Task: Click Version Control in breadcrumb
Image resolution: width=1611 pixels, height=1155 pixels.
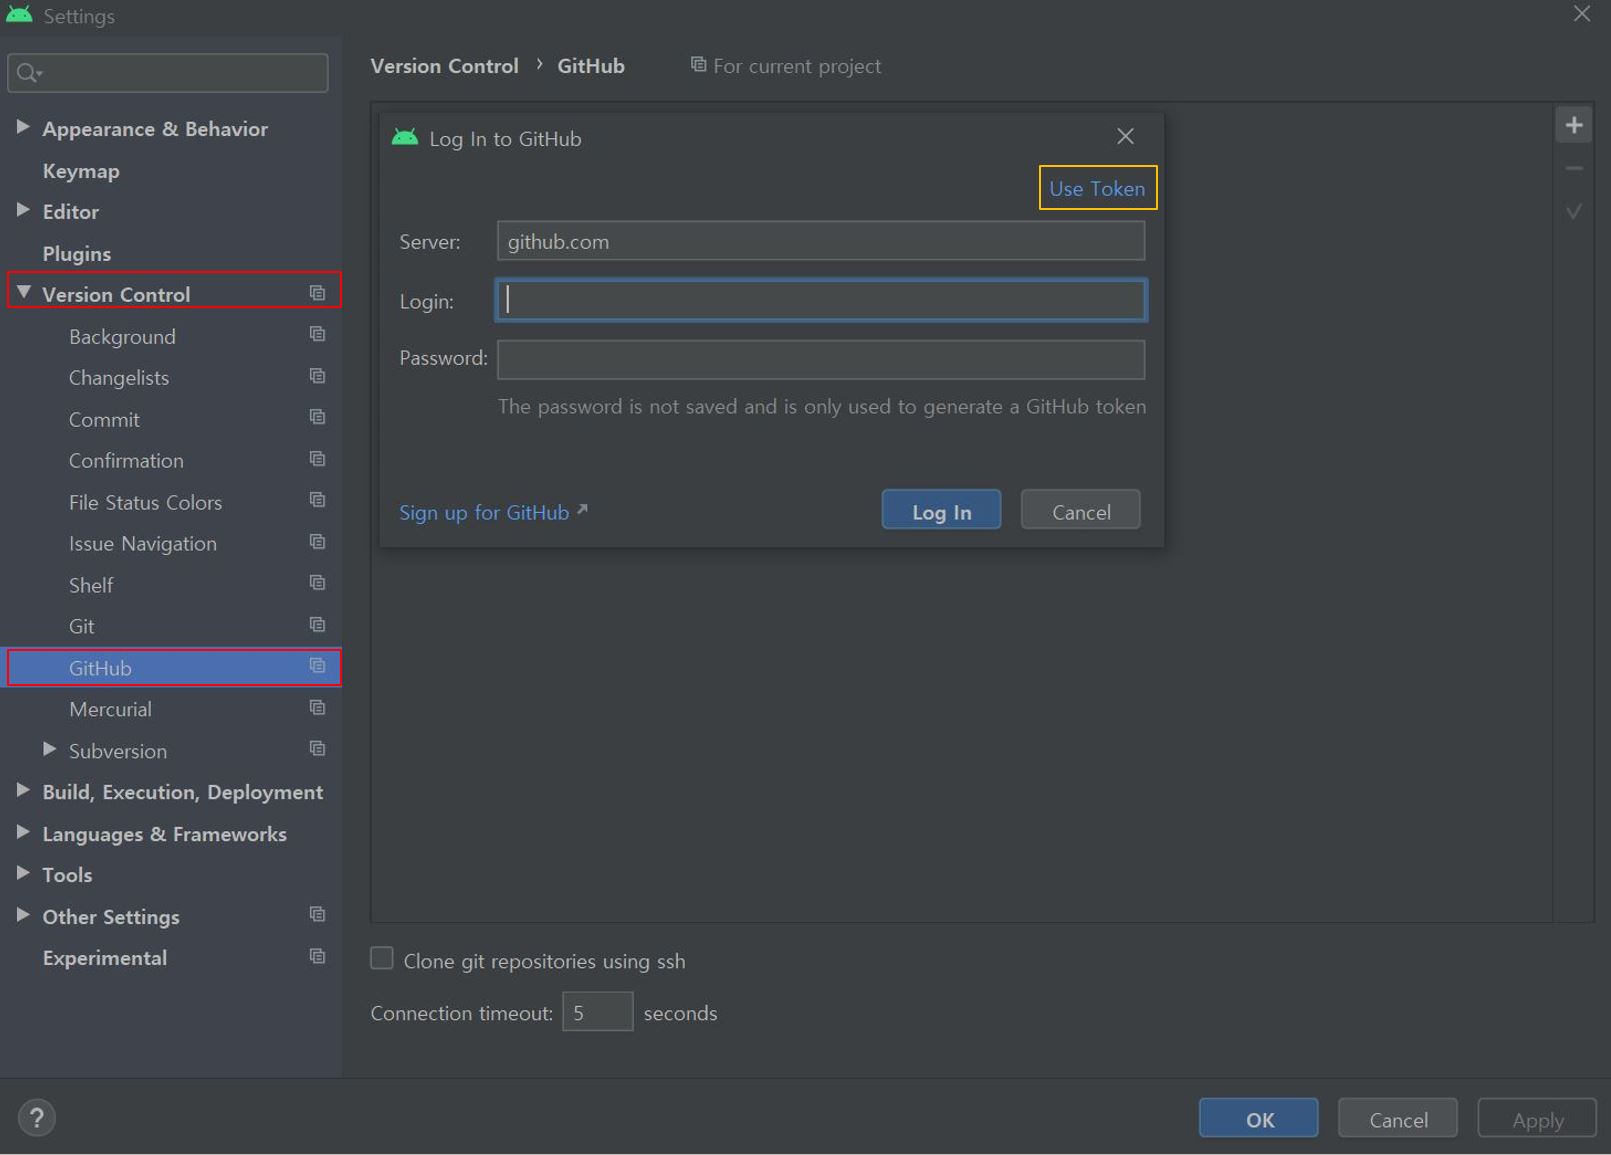Action: [x=444, y=66]
